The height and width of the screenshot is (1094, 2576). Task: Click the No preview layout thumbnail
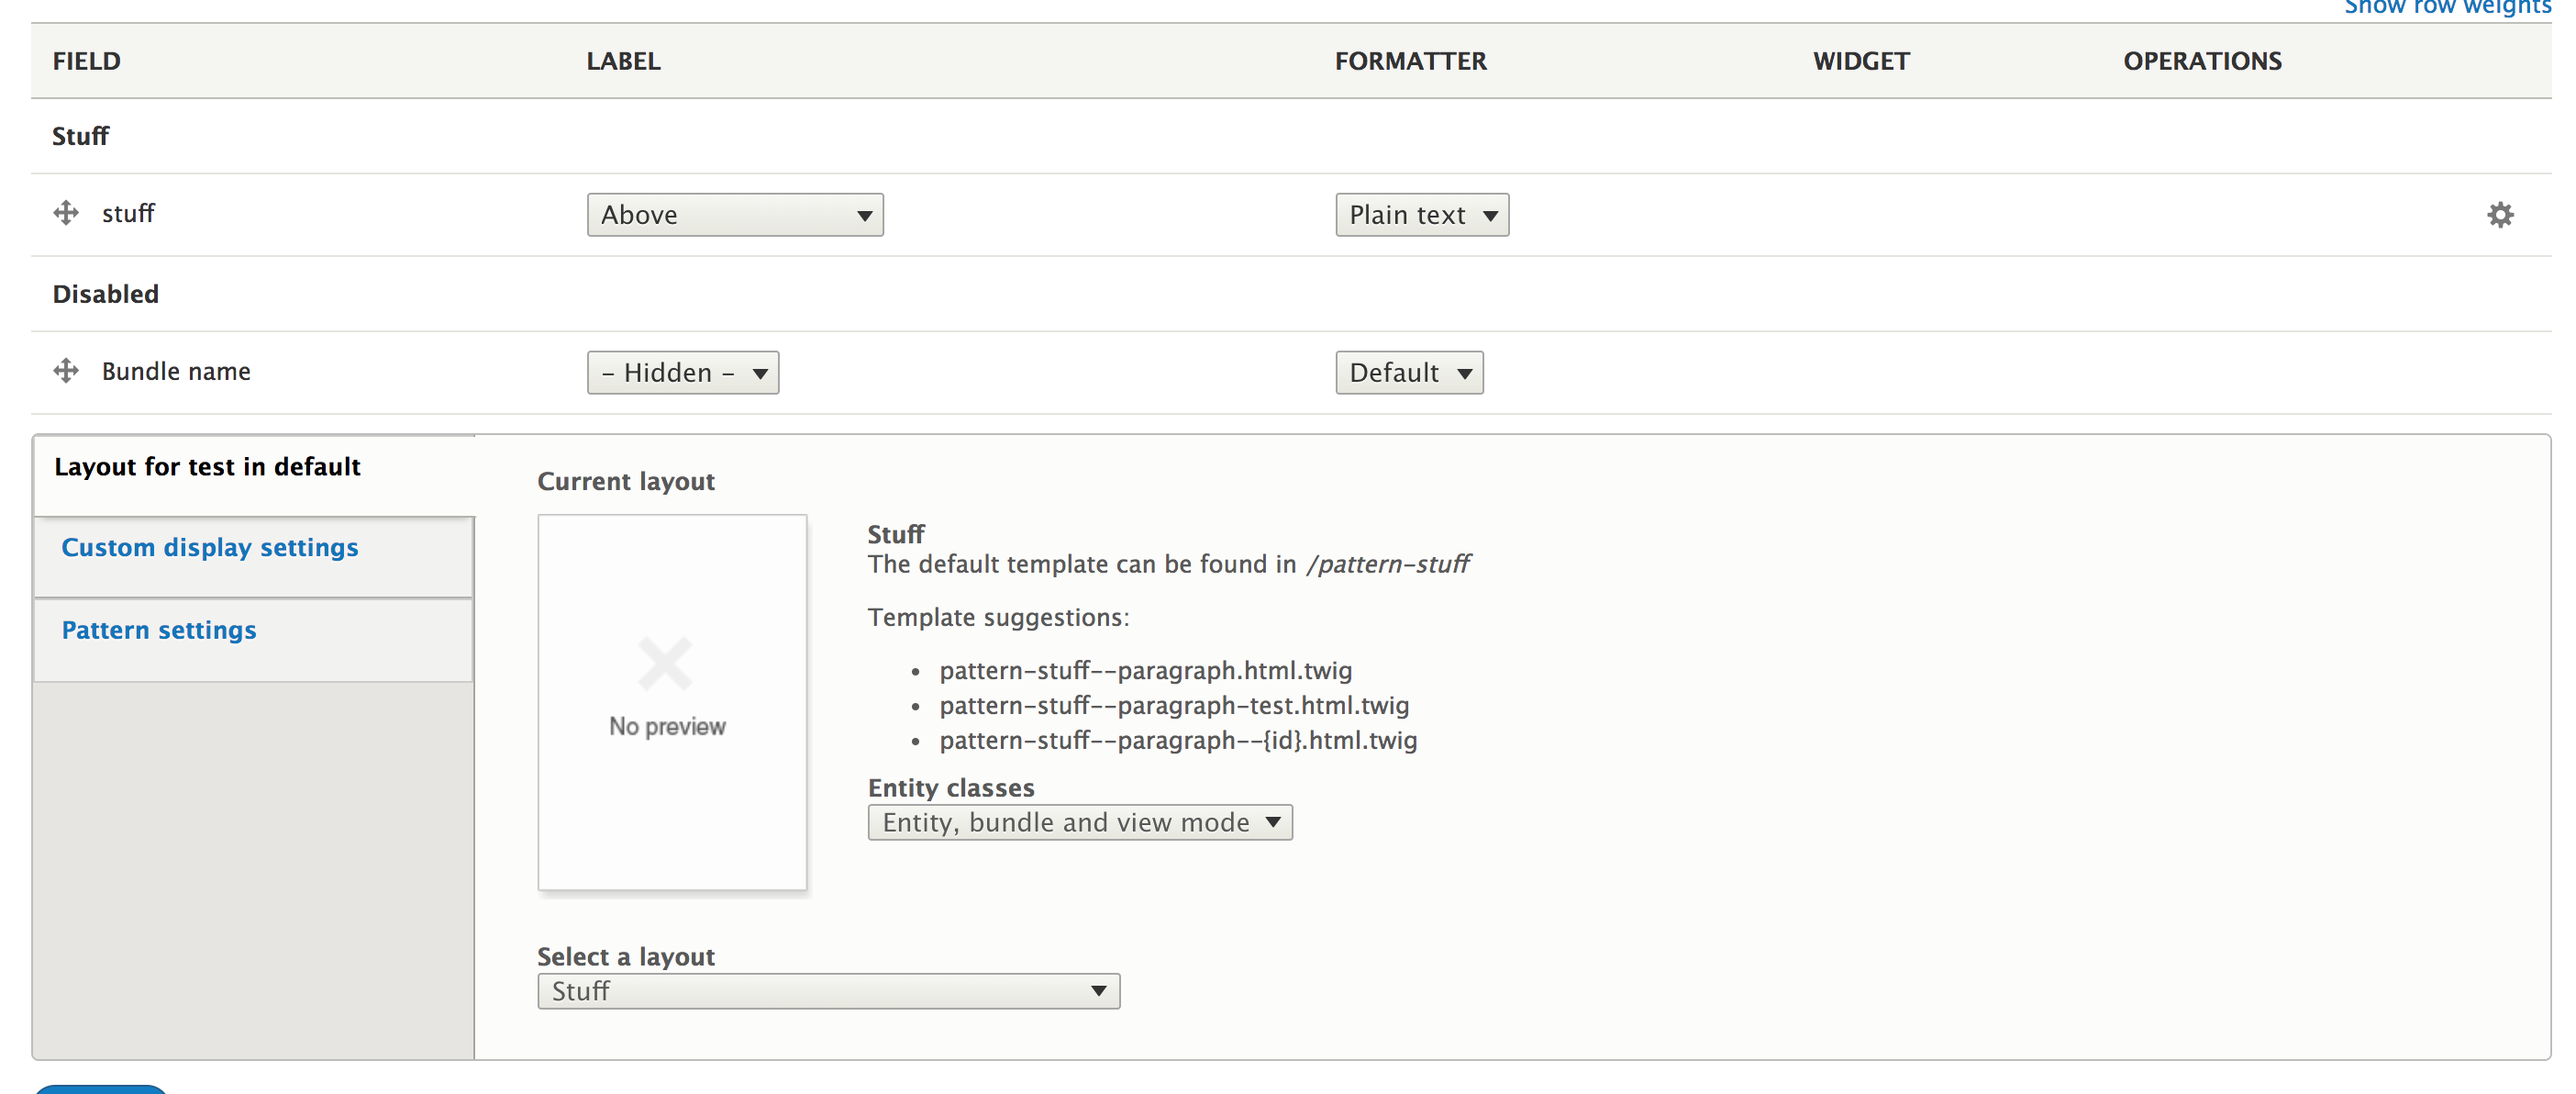[x=671, y=702]
